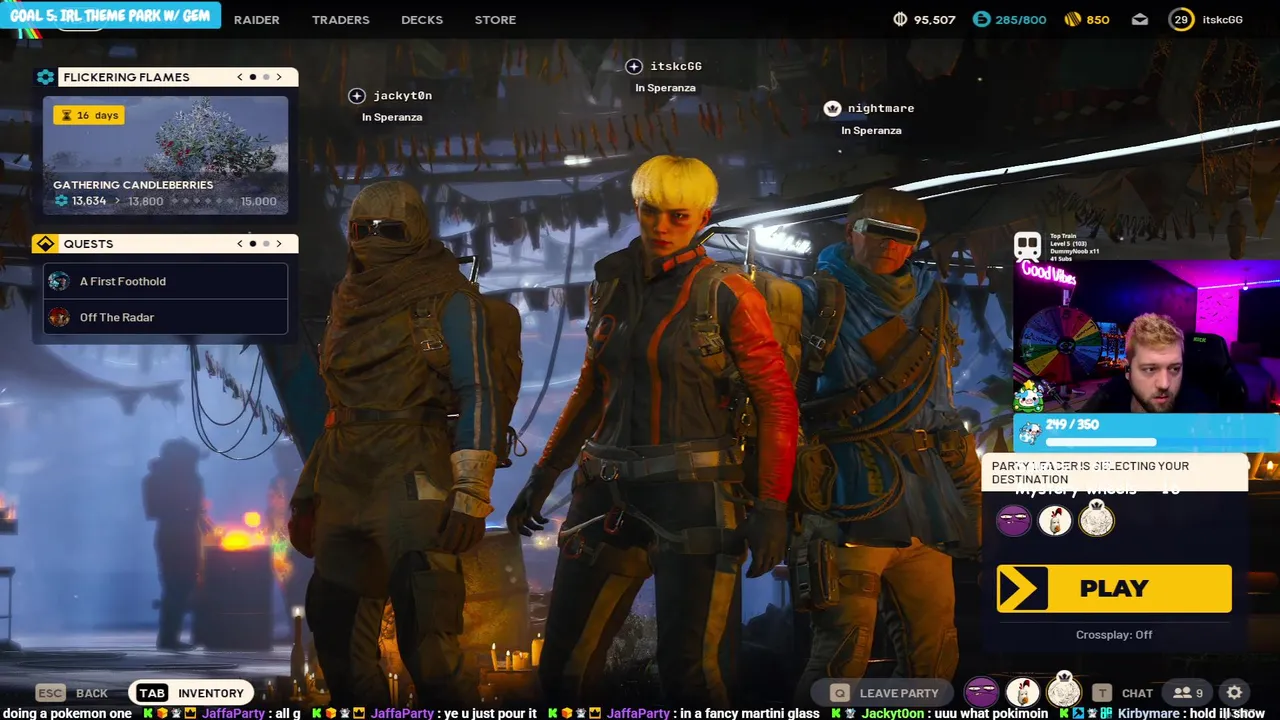This screenshot has width=1280, height=720.
Task: Switch to the DECKS tab
Action: [422, 20]
